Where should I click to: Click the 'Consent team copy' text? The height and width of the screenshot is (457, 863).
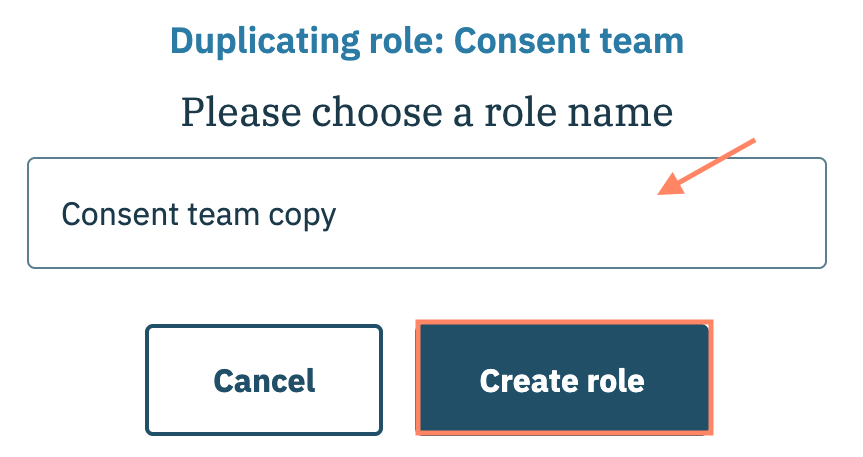[x=199, y=215]
